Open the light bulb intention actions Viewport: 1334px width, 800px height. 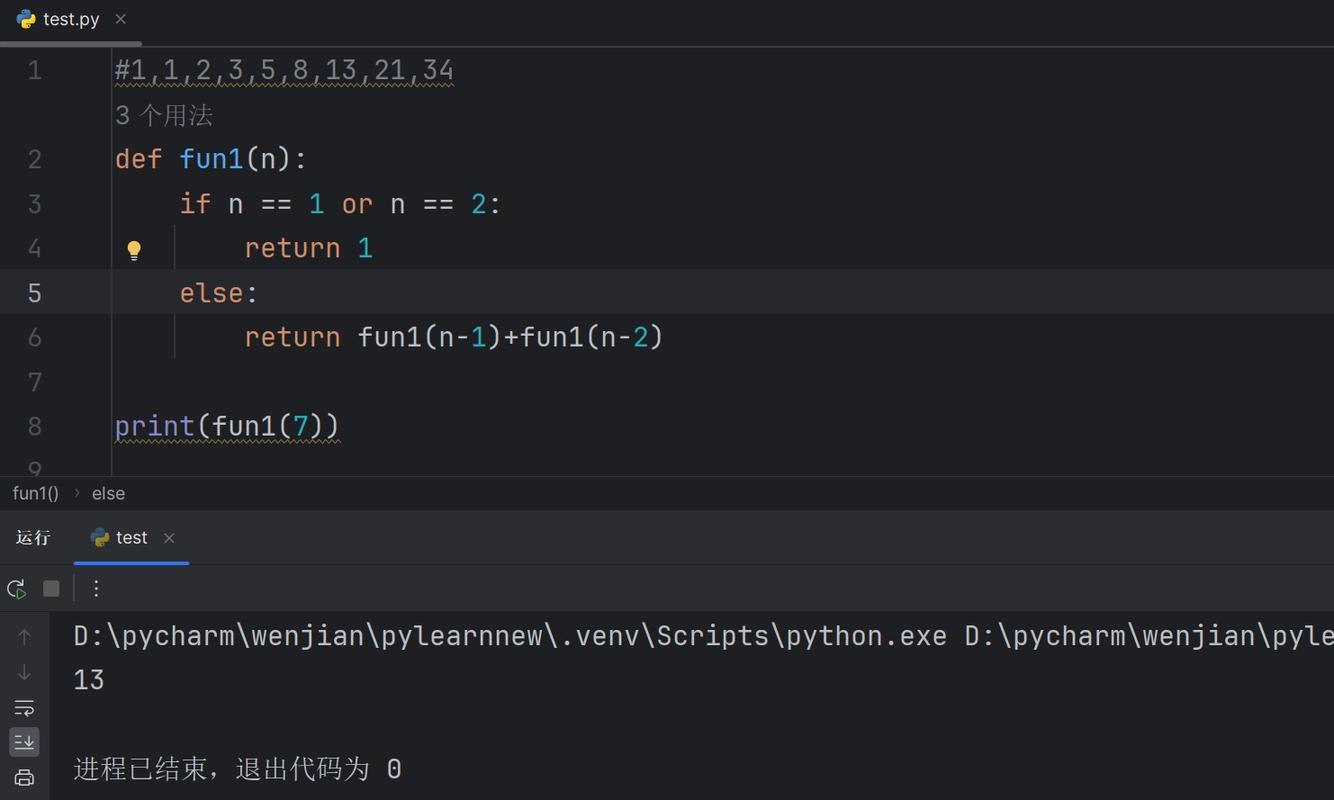(134, 250)
